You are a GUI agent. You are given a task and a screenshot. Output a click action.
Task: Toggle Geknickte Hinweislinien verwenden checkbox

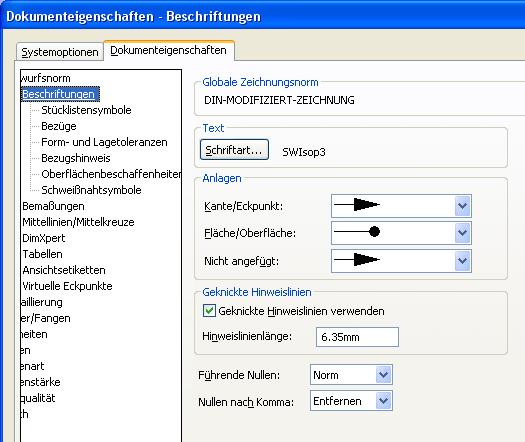pos(209,311)
